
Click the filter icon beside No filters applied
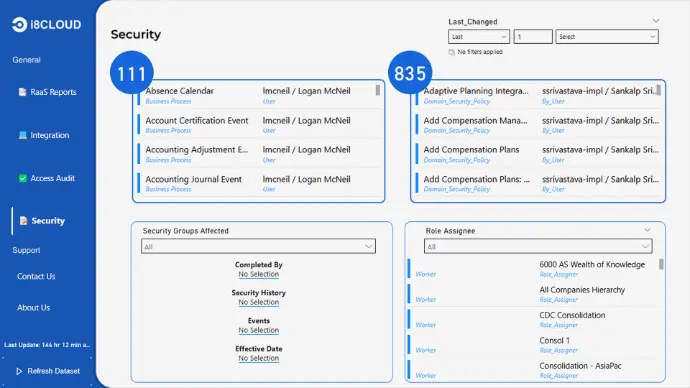(451, 52)
